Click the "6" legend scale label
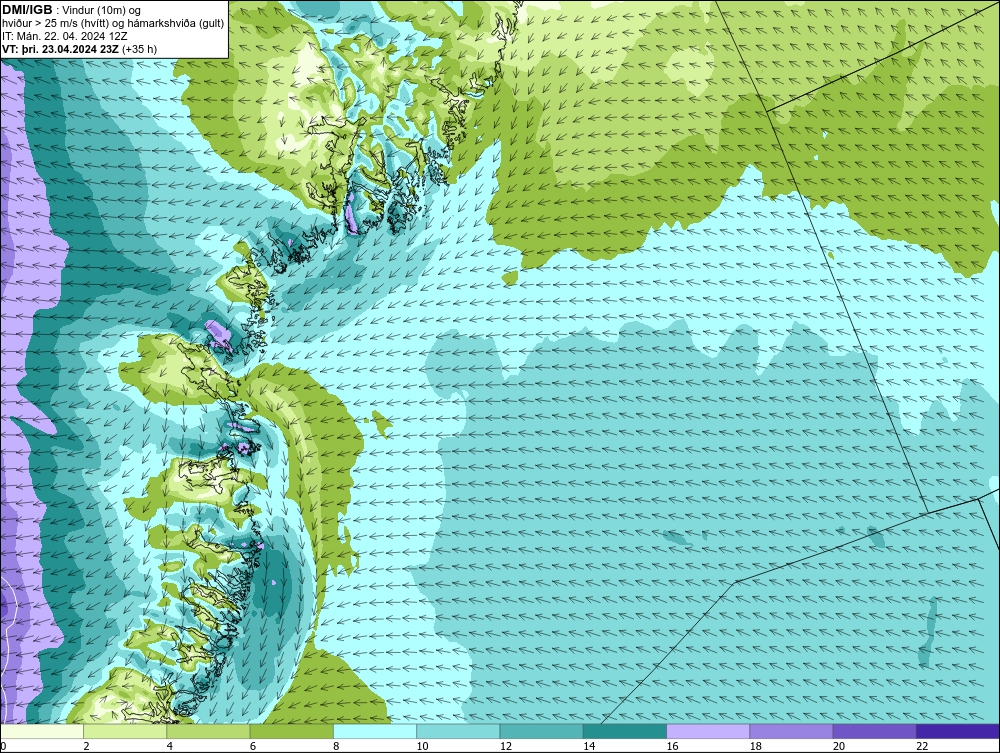Image resolution: width=1000 pixels, height=753 pixels. click(x=253, y=746)
